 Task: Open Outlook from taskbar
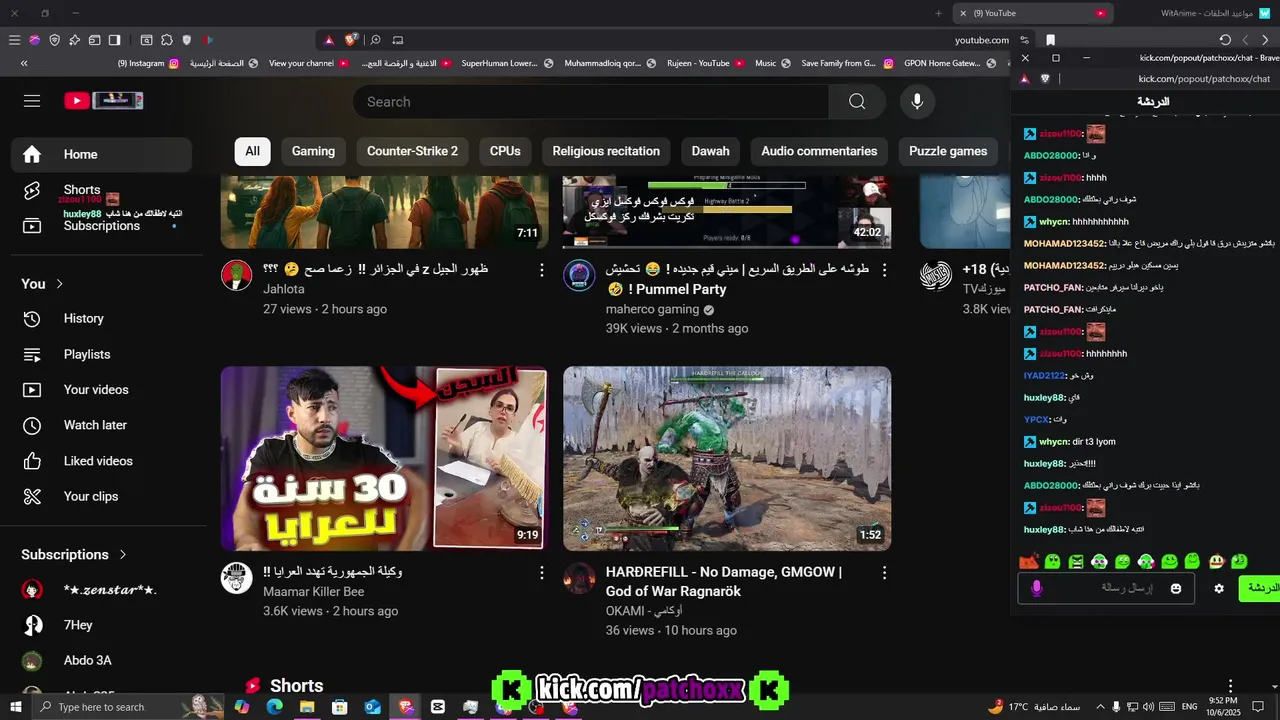[x=372, y=707]
